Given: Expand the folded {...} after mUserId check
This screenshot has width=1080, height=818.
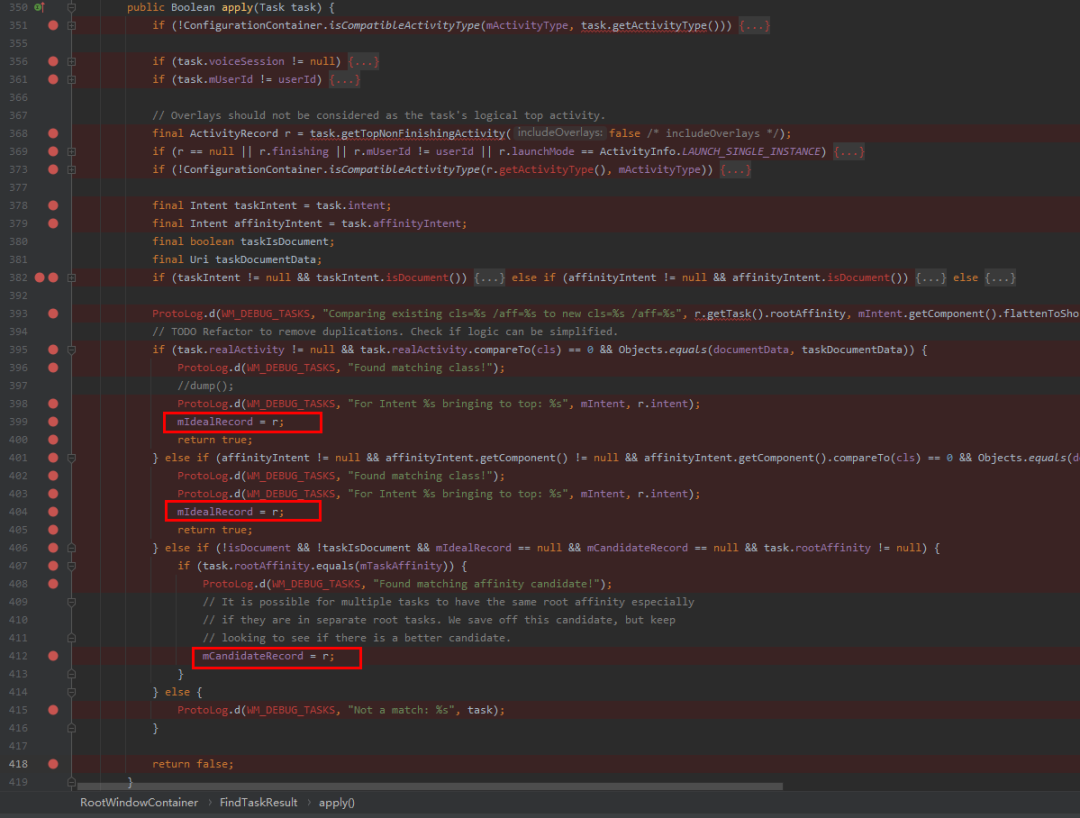Looking at the screenshot, I should click(x=344, y=79).
